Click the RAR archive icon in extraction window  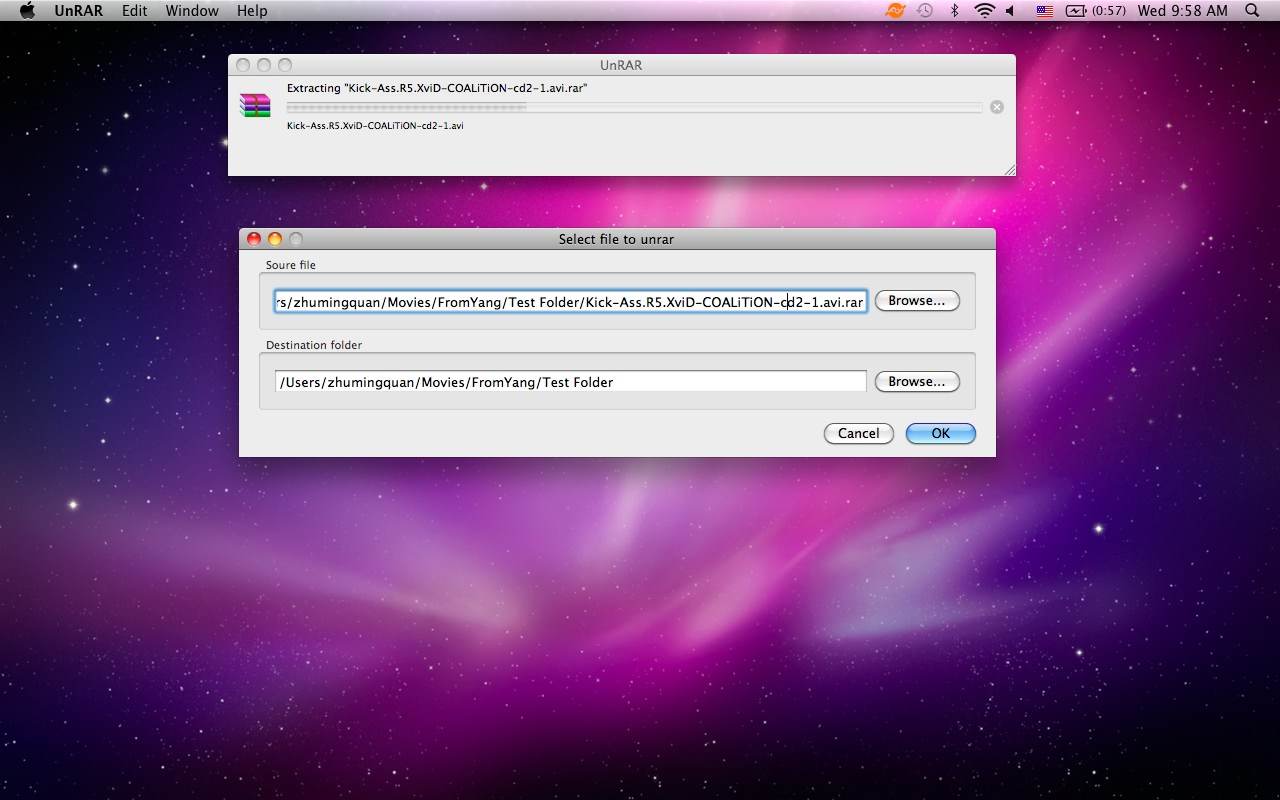point(255,105)
